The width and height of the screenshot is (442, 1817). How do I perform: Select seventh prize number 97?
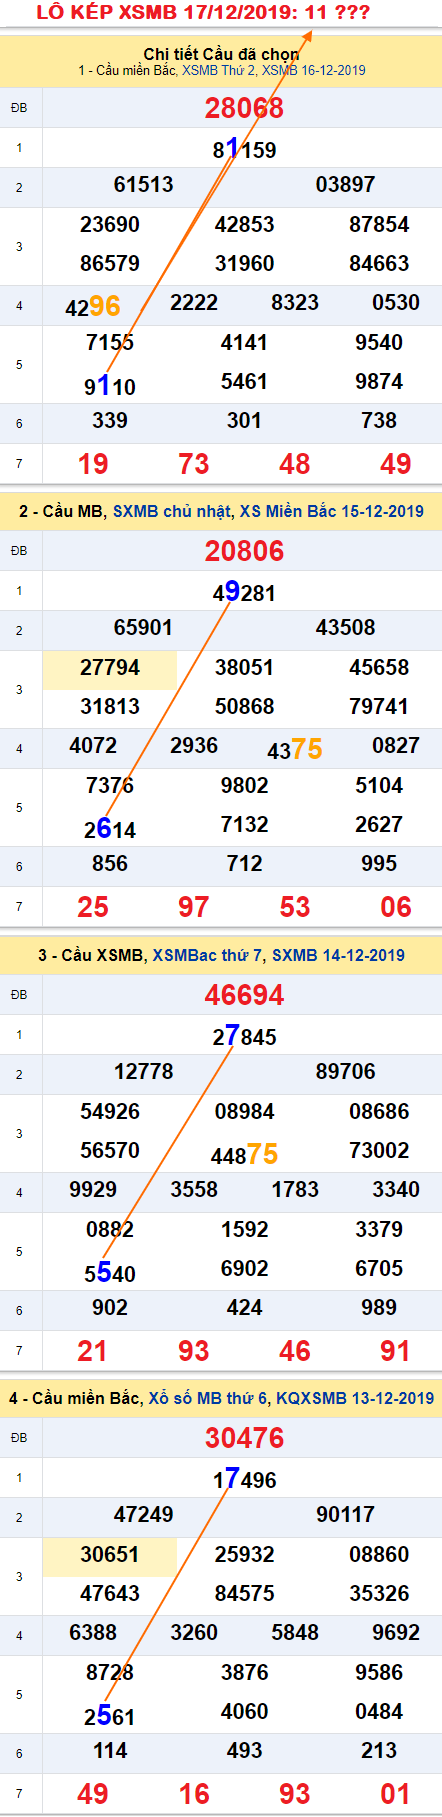pyautogui.click(x=194, y=907)
